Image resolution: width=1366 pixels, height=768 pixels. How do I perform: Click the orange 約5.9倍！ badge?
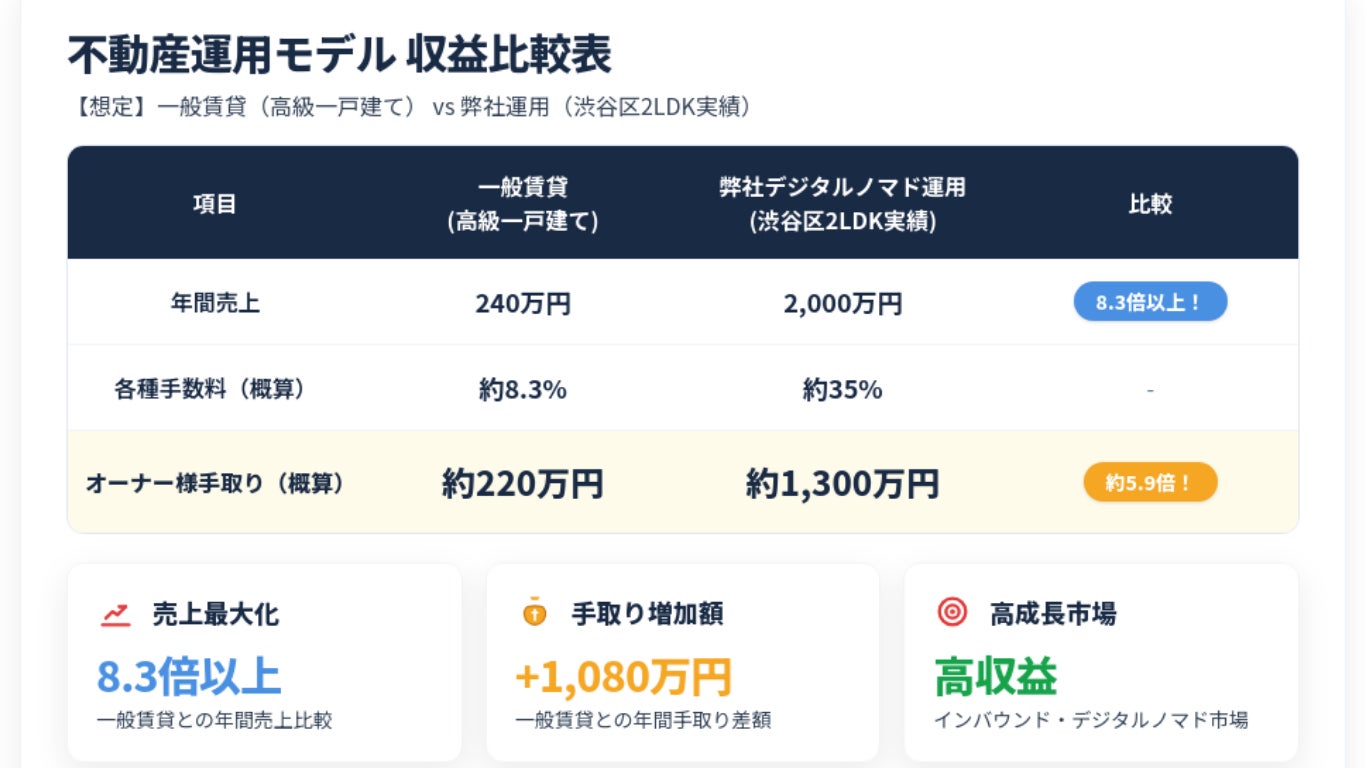1150,483
